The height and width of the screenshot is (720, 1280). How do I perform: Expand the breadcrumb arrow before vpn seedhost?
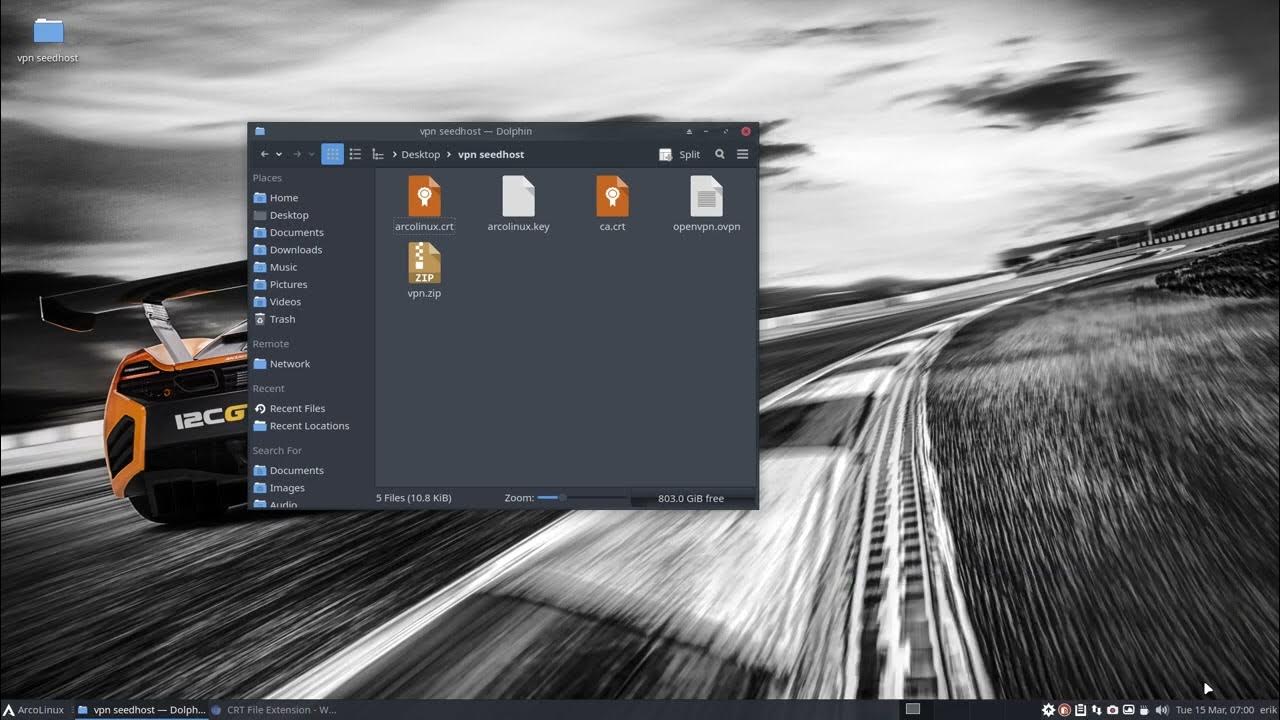(x=450, y=154)
